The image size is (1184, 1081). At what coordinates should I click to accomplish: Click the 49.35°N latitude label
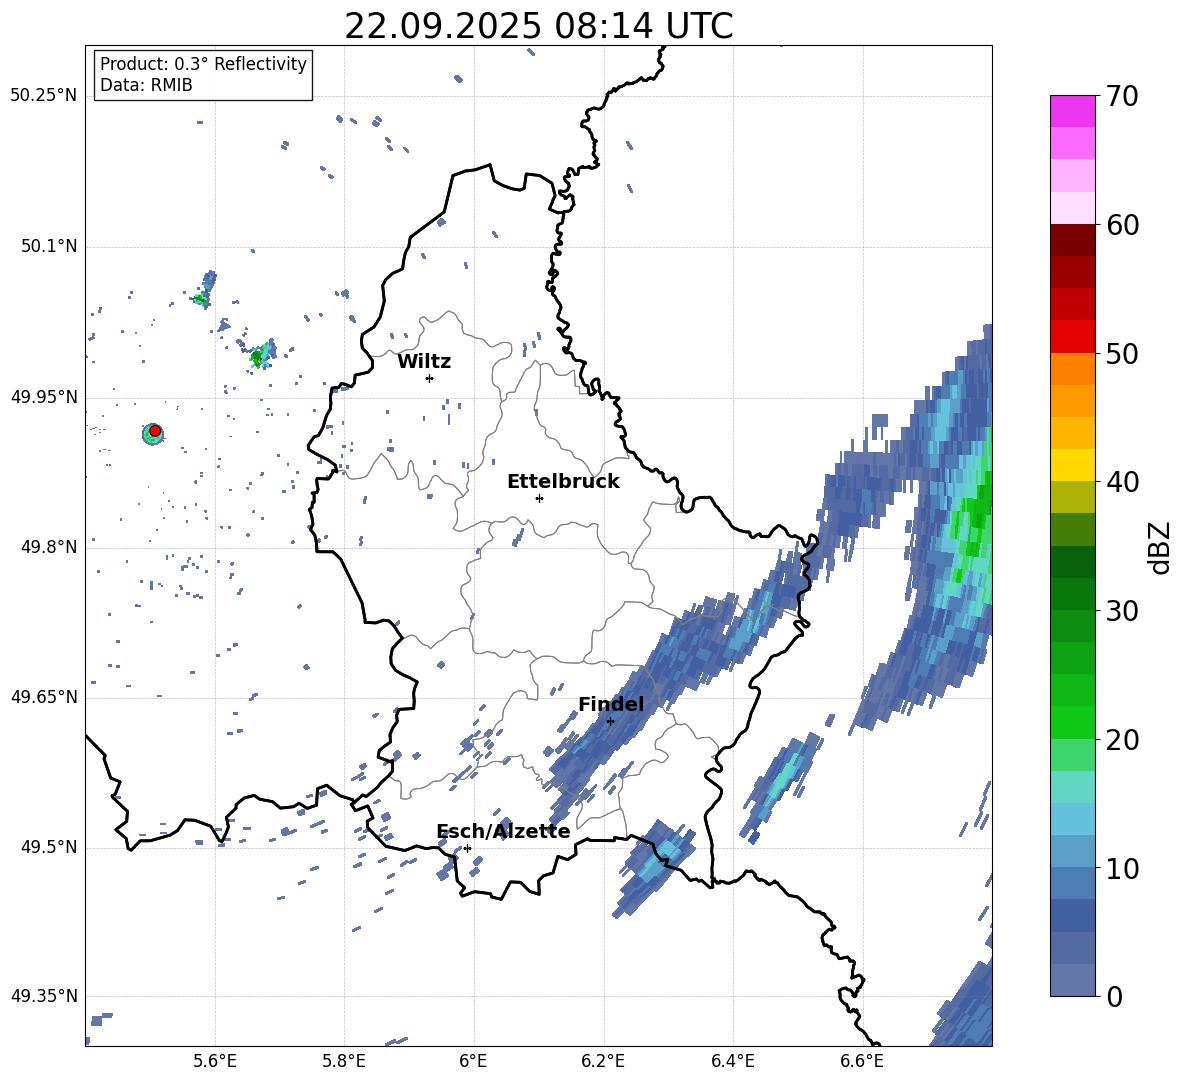pos(44,996)
